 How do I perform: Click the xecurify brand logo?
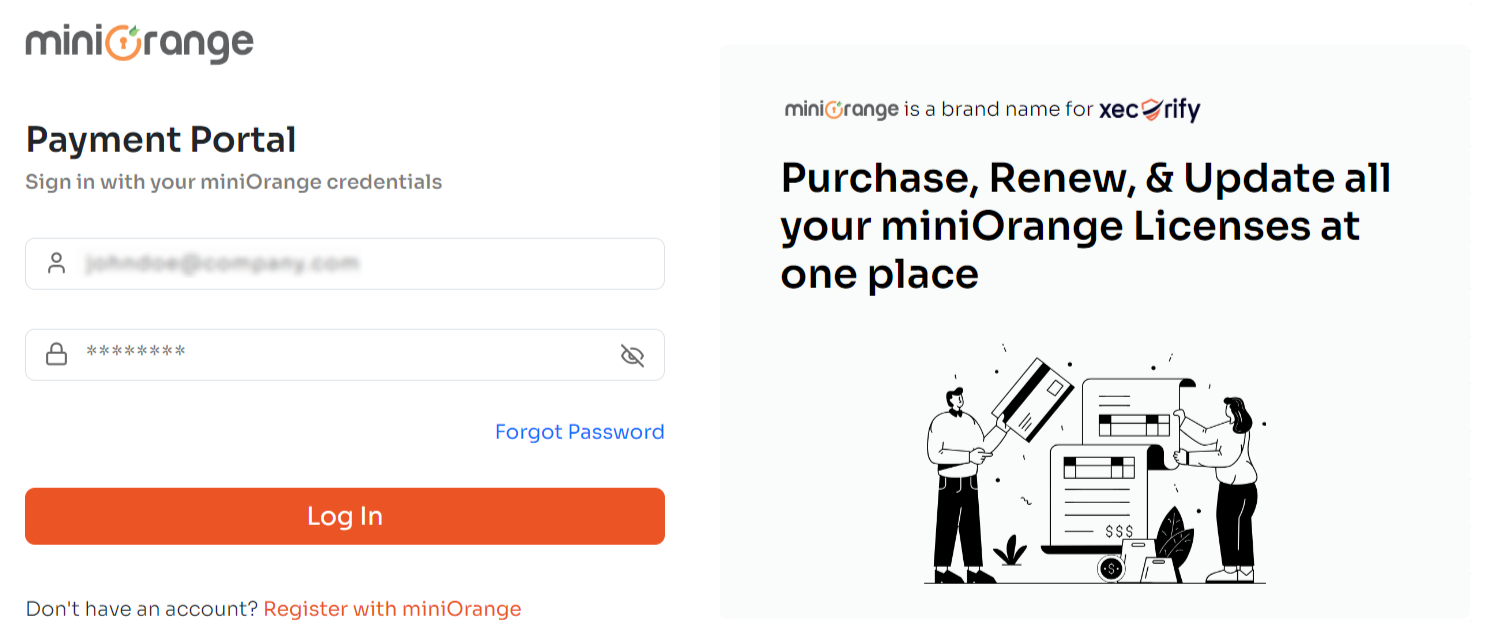[1149, 109]
